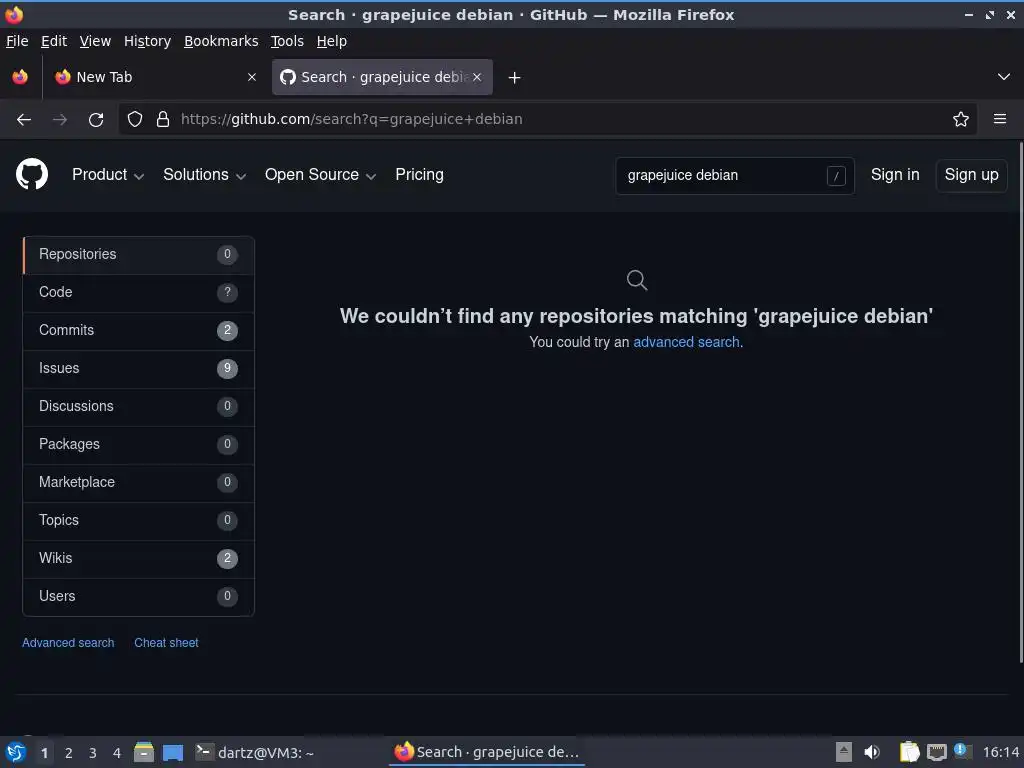
Task: Open the file manager taskbar icon
Action: click(144, 752)
